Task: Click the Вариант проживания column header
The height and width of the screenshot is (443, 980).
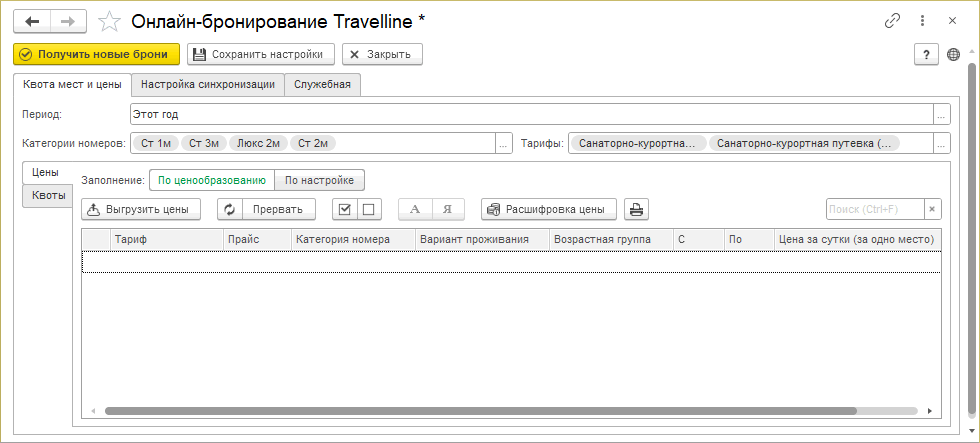Action: [x=482, y=239]
